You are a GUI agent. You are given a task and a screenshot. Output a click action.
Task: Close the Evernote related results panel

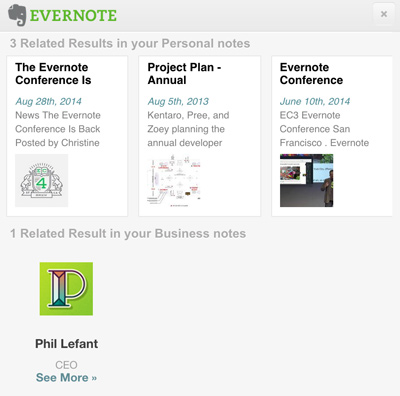point(384,14)
